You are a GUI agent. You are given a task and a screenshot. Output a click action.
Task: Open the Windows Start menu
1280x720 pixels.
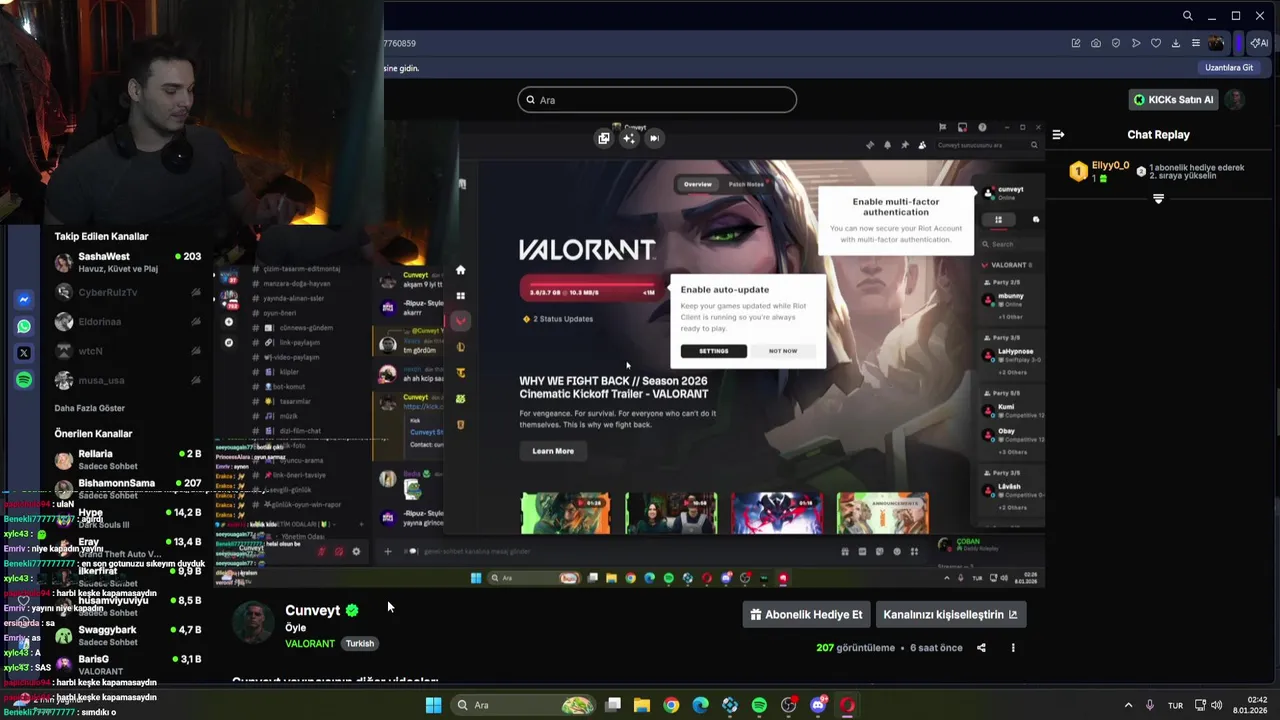(433, 705)
